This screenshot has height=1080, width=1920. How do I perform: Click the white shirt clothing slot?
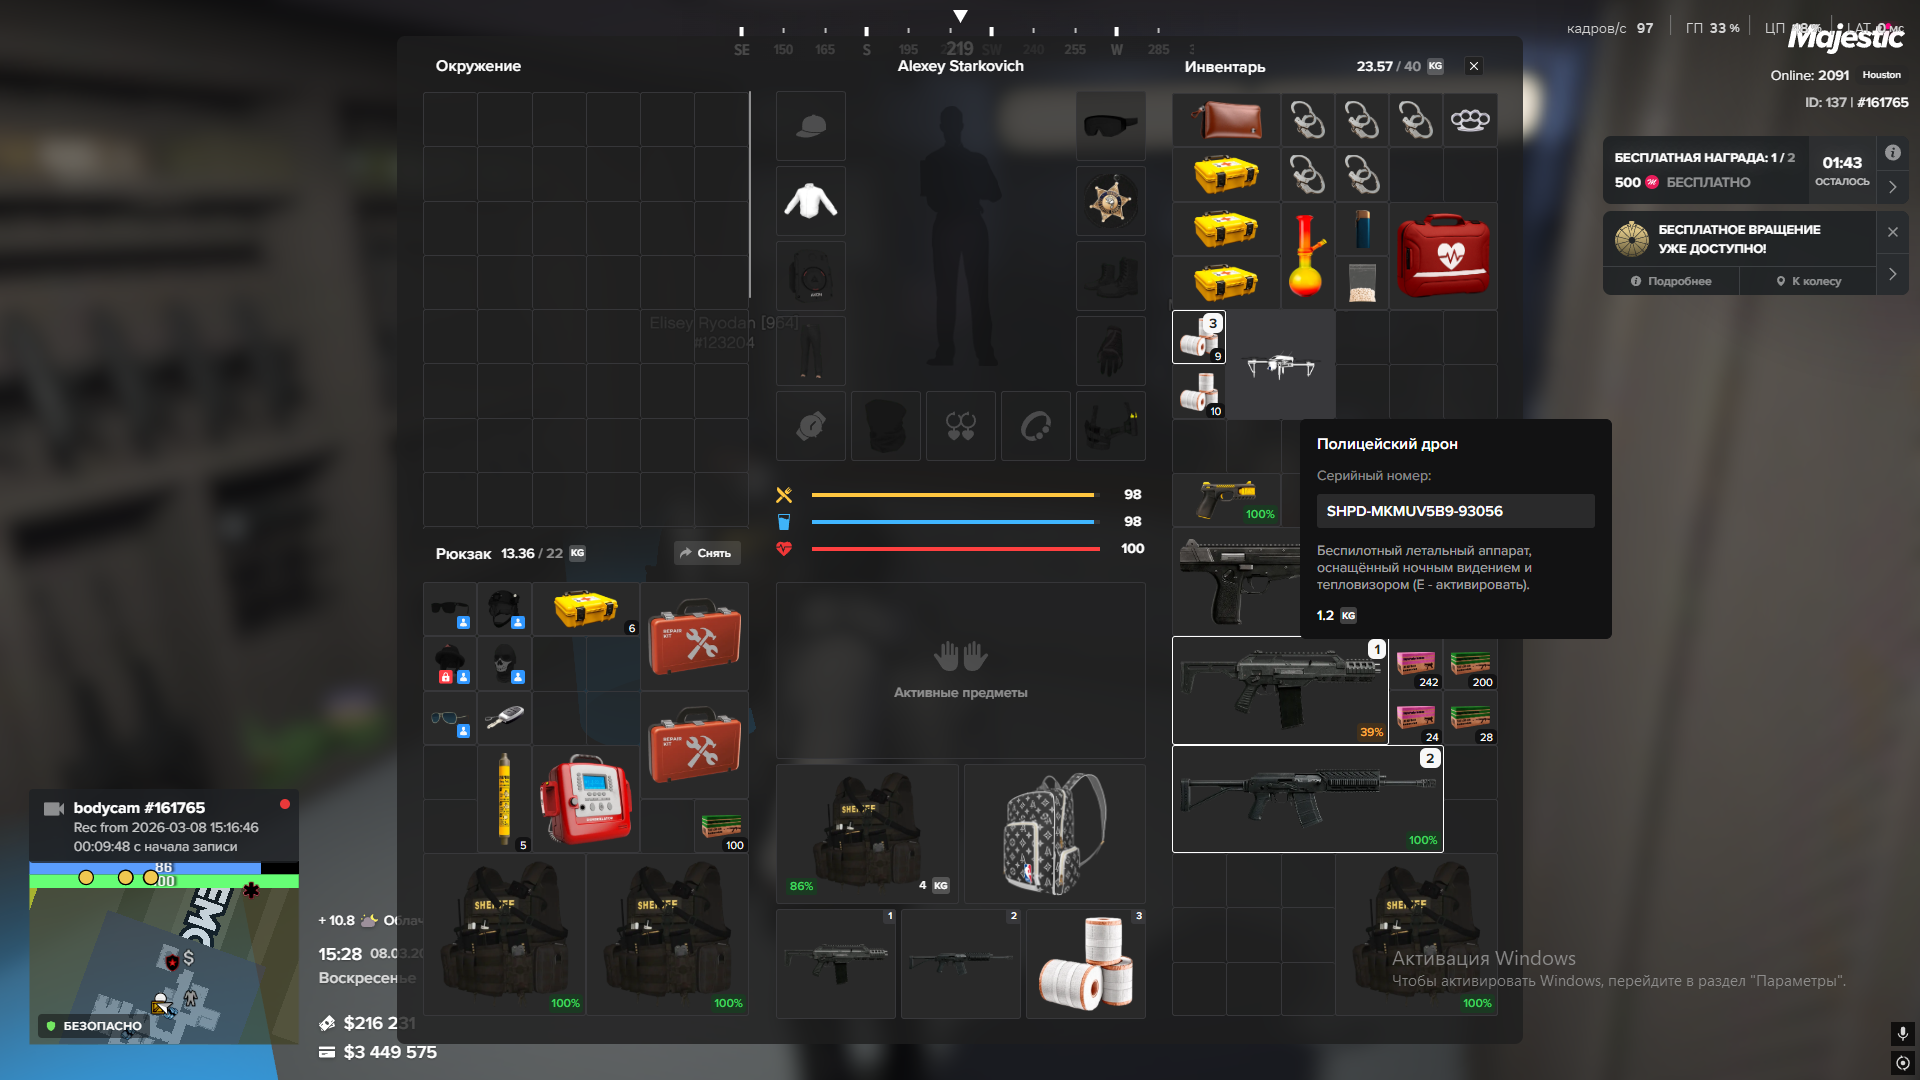coord(810,201)
